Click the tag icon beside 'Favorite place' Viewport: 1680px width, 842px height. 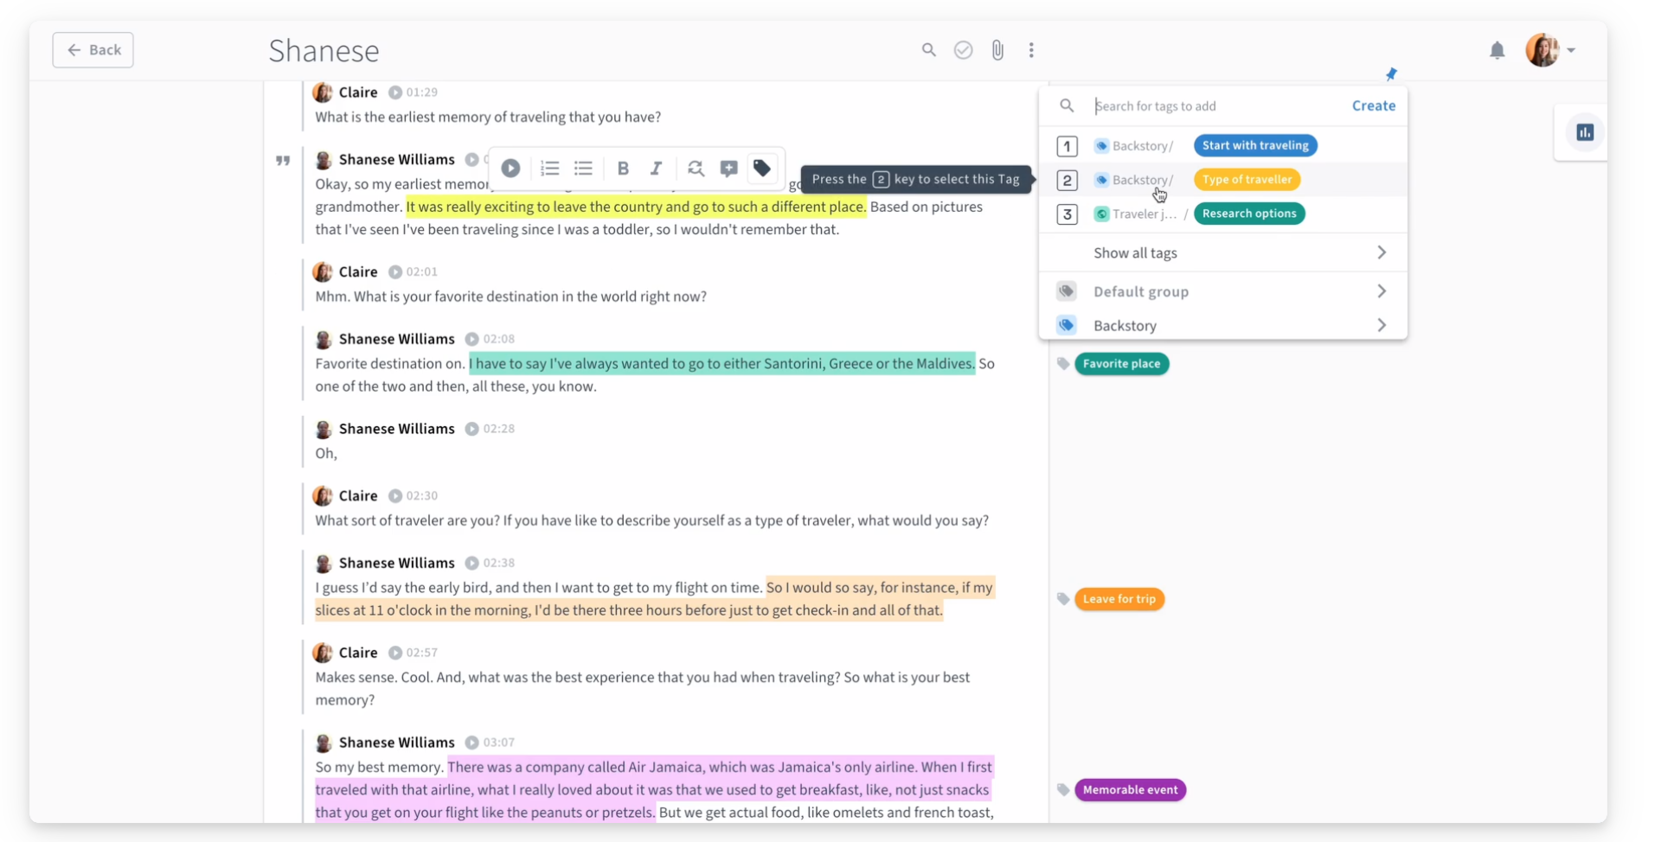click(x=1063, y=364)
